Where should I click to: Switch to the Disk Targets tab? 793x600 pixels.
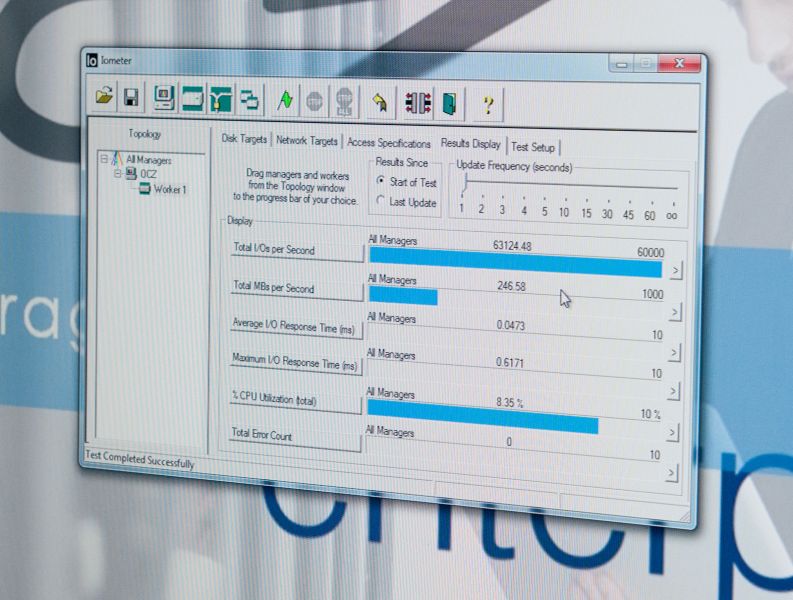coord(243,140)
